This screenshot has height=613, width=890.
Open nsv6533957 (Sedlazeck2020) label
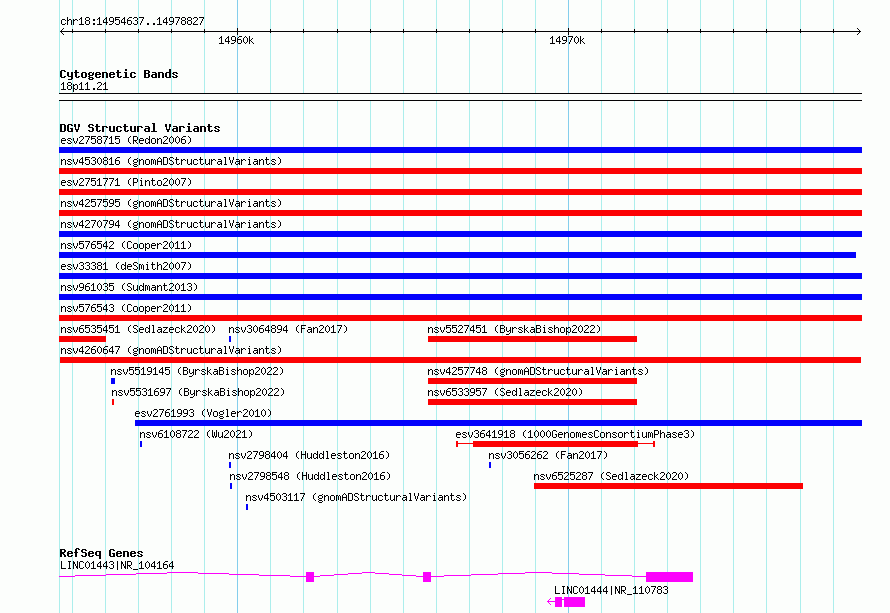[x=505, y=392]
